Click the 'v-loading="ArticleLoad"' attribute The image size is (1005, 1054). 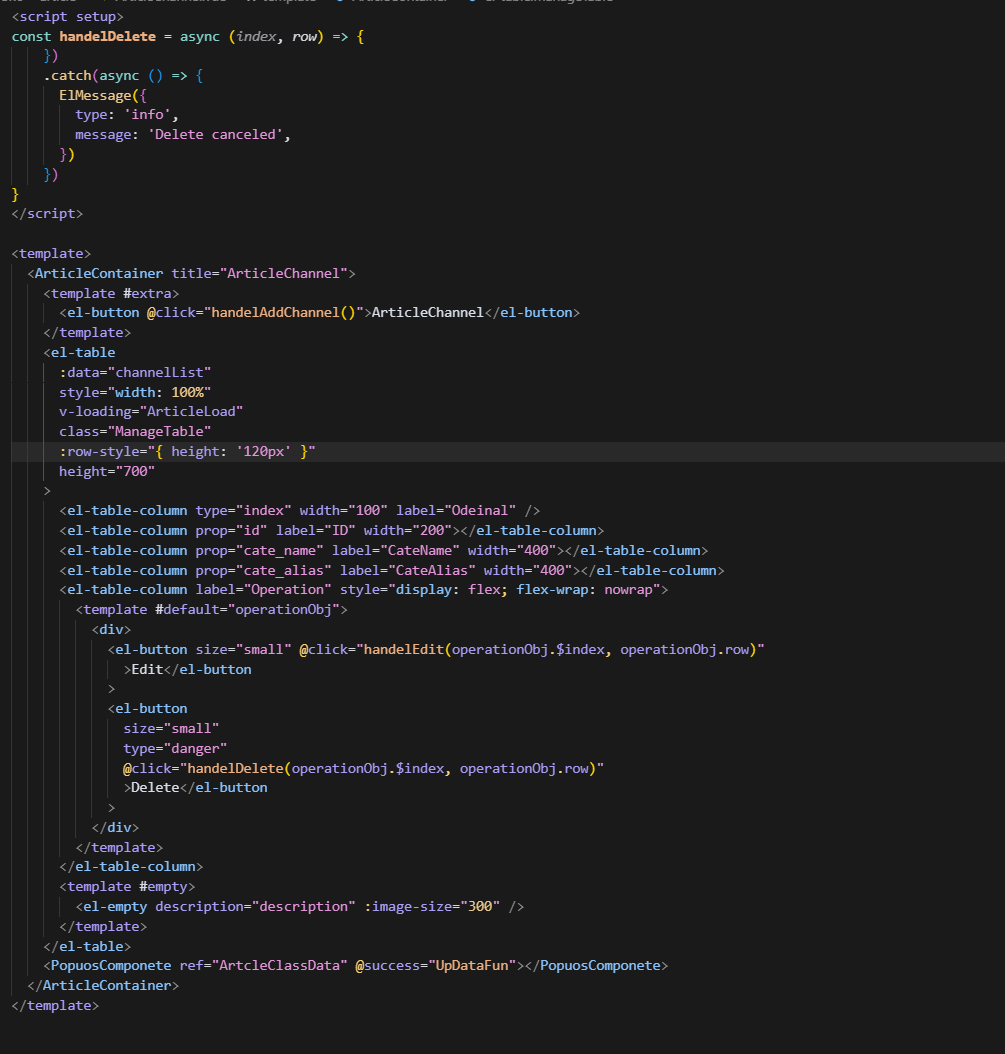coord(151,411)
